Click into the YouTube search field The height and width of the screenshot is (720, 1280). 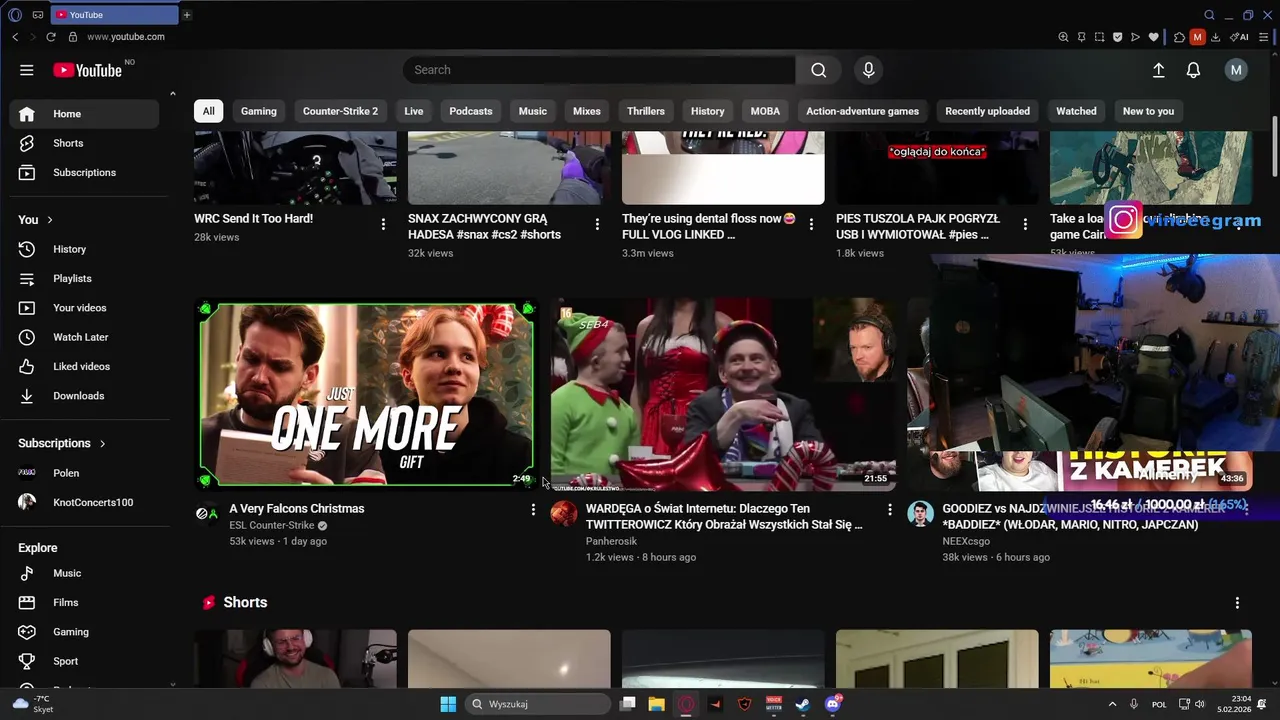point(599,70)
